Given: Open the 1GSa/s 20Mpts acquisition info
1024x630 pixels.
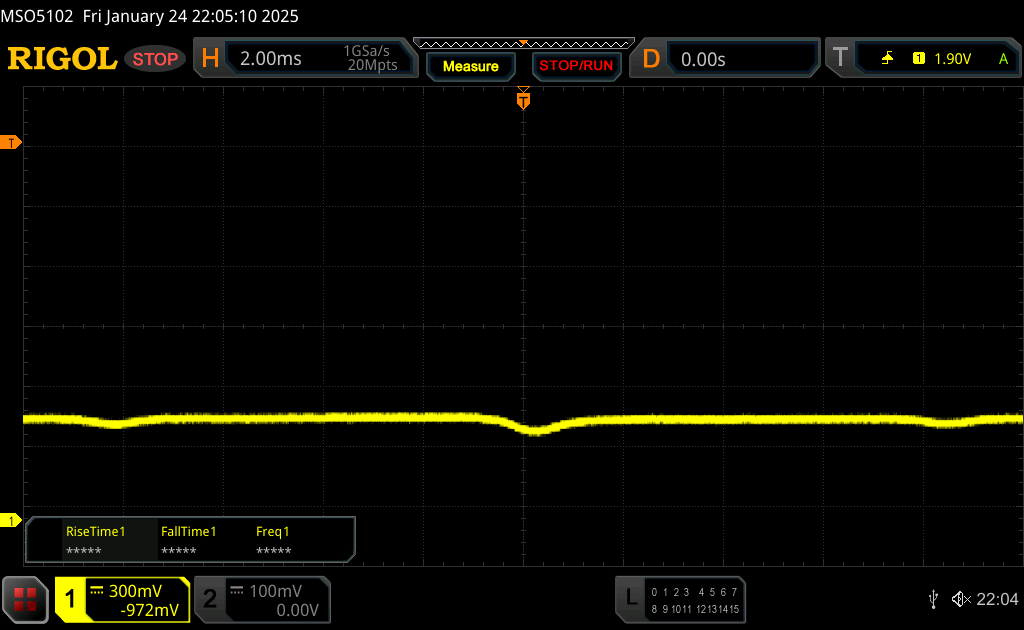Looking at the screenshot, I should (x=372, y=58).
